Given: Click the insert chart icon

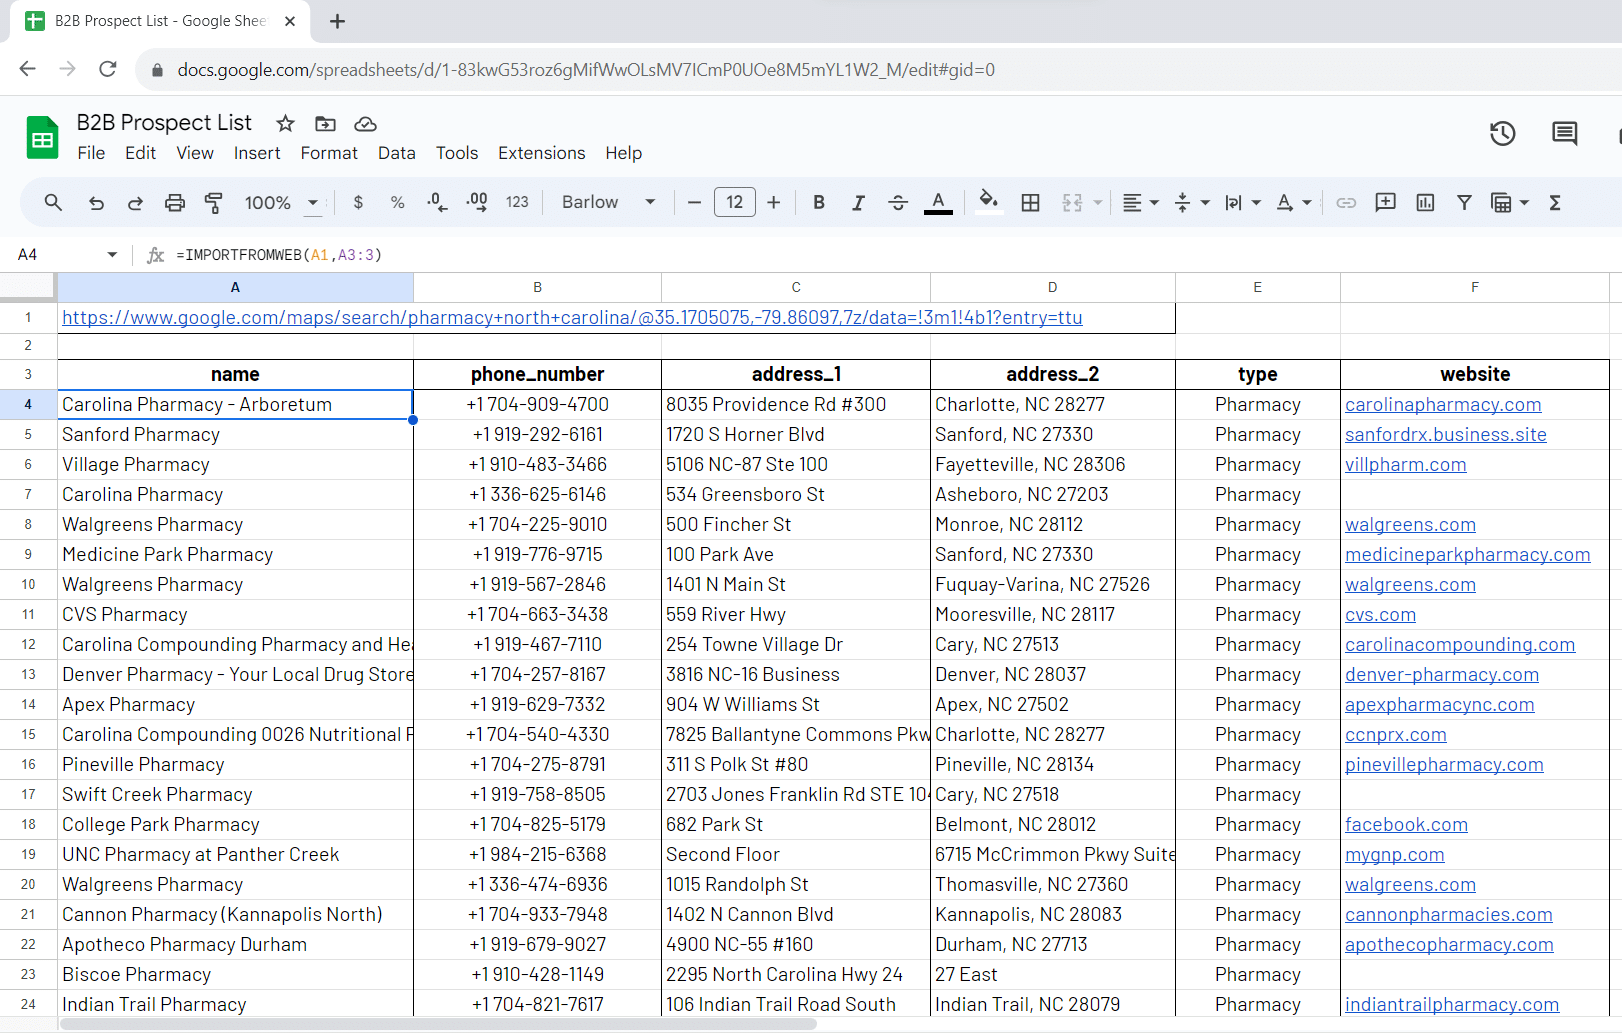Looking at the screenshot, I should click(x=1425, y=203).
